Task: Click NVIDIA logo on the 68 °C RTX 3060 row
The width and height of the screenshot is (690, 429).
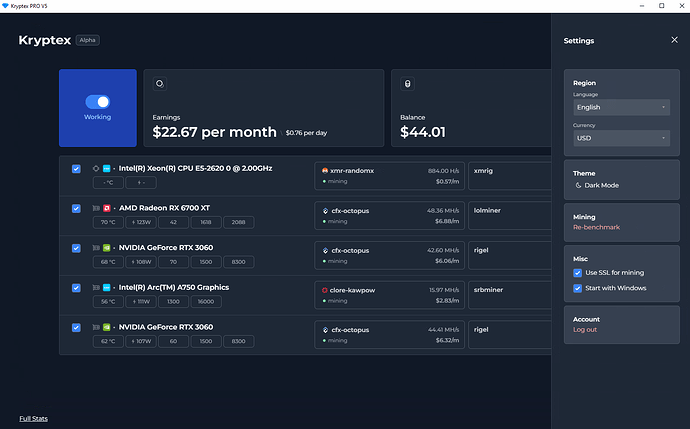Action: [x=106, y=248]
